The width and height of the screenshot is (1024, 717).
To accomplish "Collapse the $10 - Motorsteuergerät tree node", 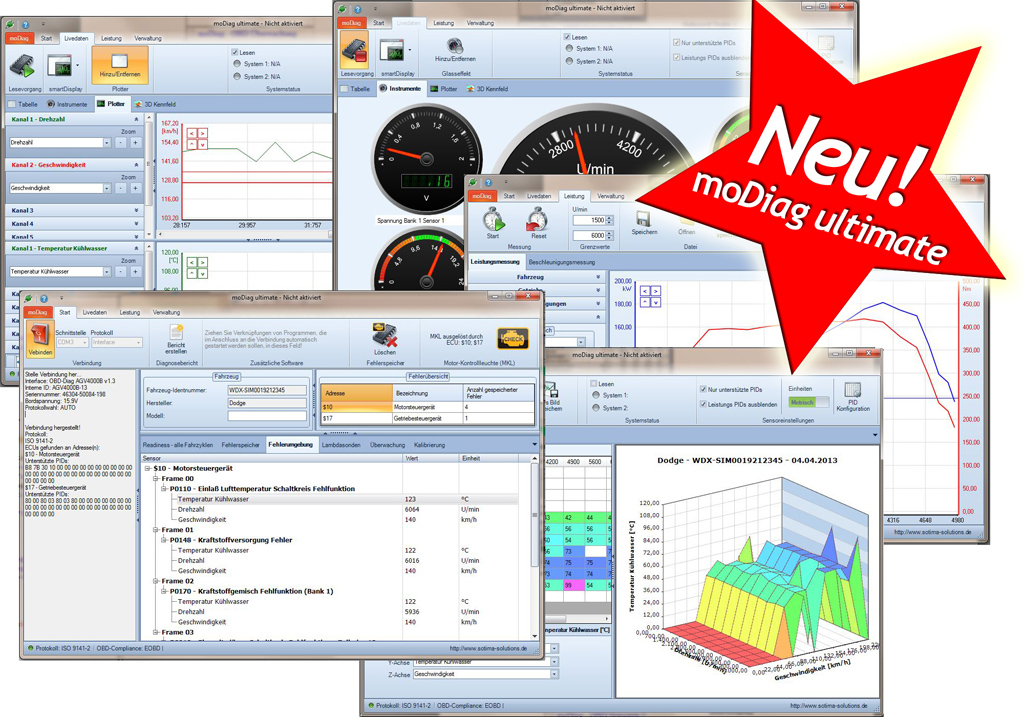I will (148, 468).
